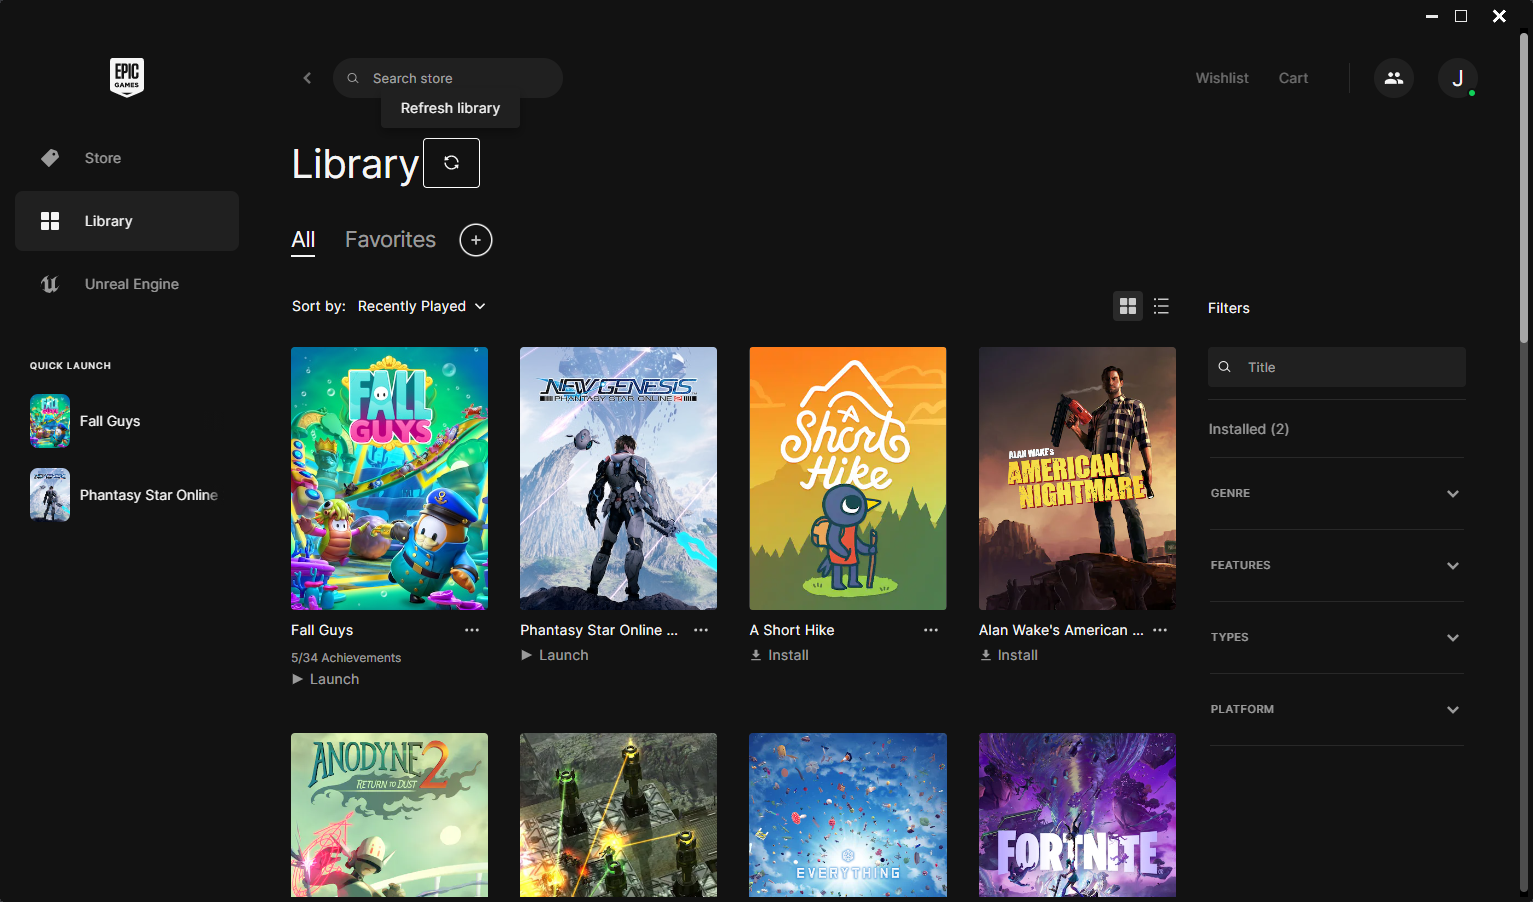Screen dimensions: 1533x902
Task: Expand the Genre filter section
Action: click(x=1336, y=493)
